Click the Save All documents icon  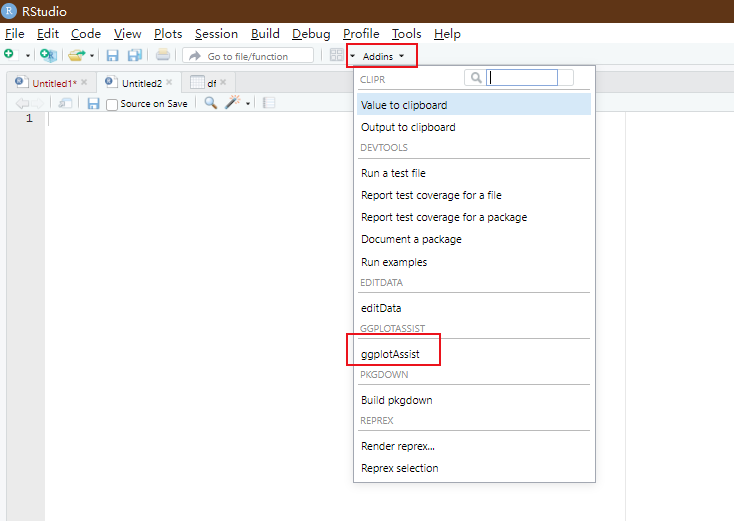[x=134, y=55]
